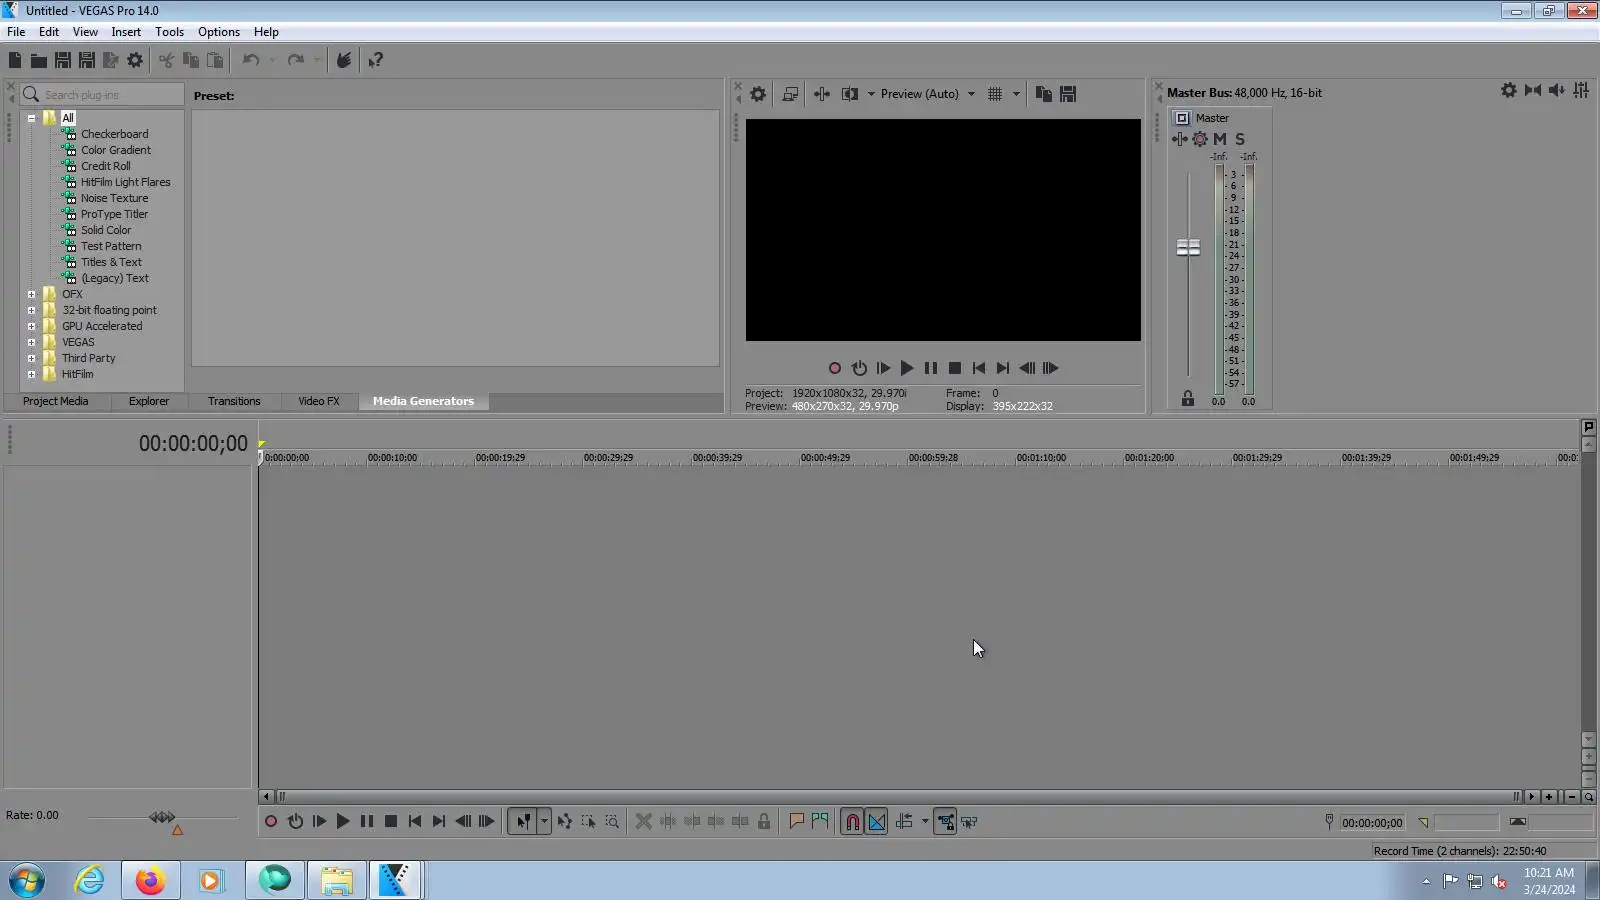Create a new project from toolbar

15,60
